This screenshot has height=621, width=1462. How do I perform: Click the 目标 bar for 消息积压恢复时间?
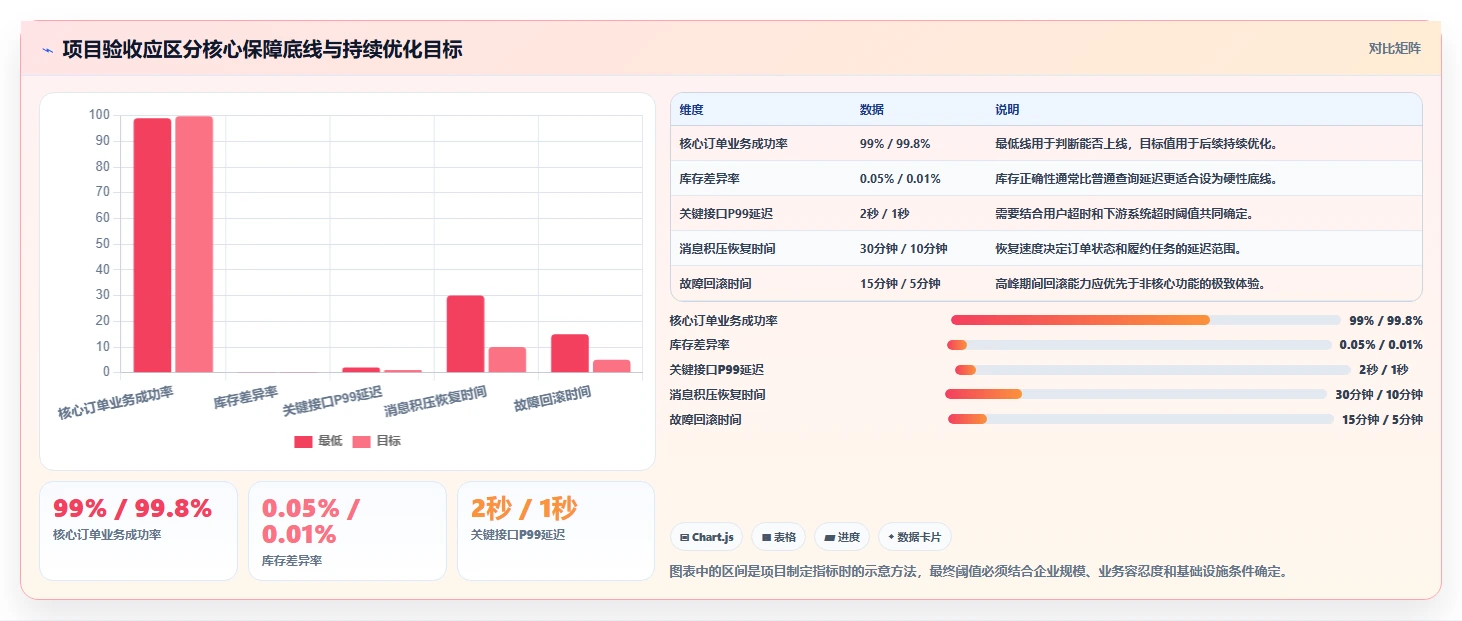tap(507, 360)
